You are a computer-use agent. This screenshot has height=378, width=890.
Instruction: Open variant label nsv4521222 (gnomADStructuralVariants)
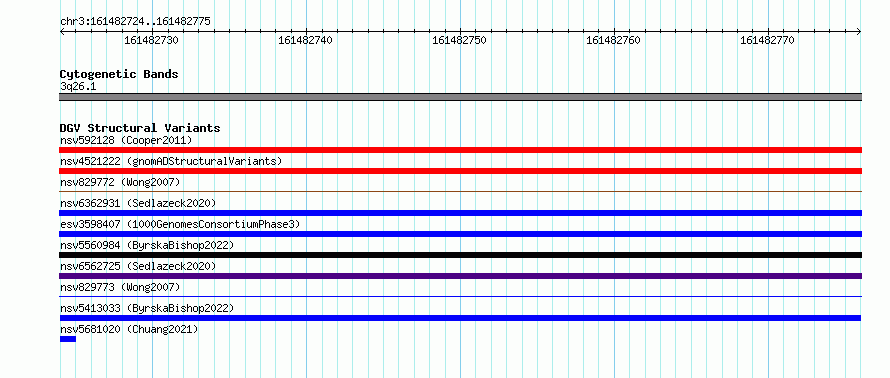171,161
